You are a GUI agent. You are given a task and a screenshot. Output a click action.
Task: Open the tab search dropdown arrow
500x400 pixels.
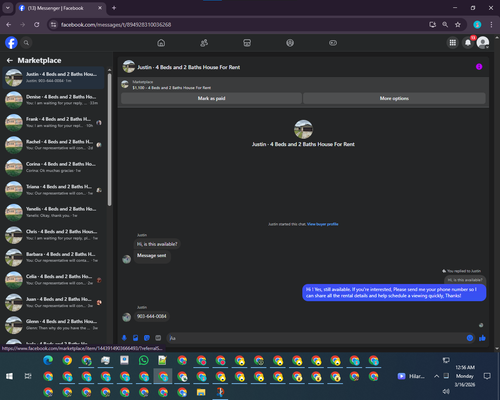8,8
